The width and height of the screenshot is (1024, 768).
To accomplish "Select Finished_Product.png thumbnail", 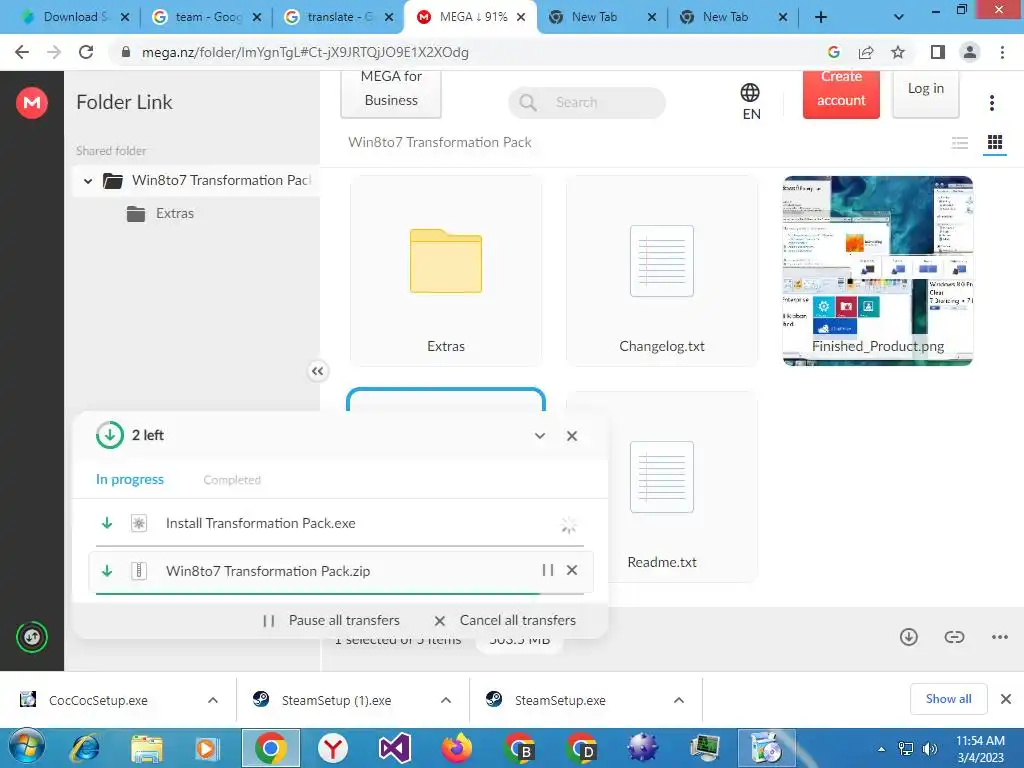I will 878,270.
